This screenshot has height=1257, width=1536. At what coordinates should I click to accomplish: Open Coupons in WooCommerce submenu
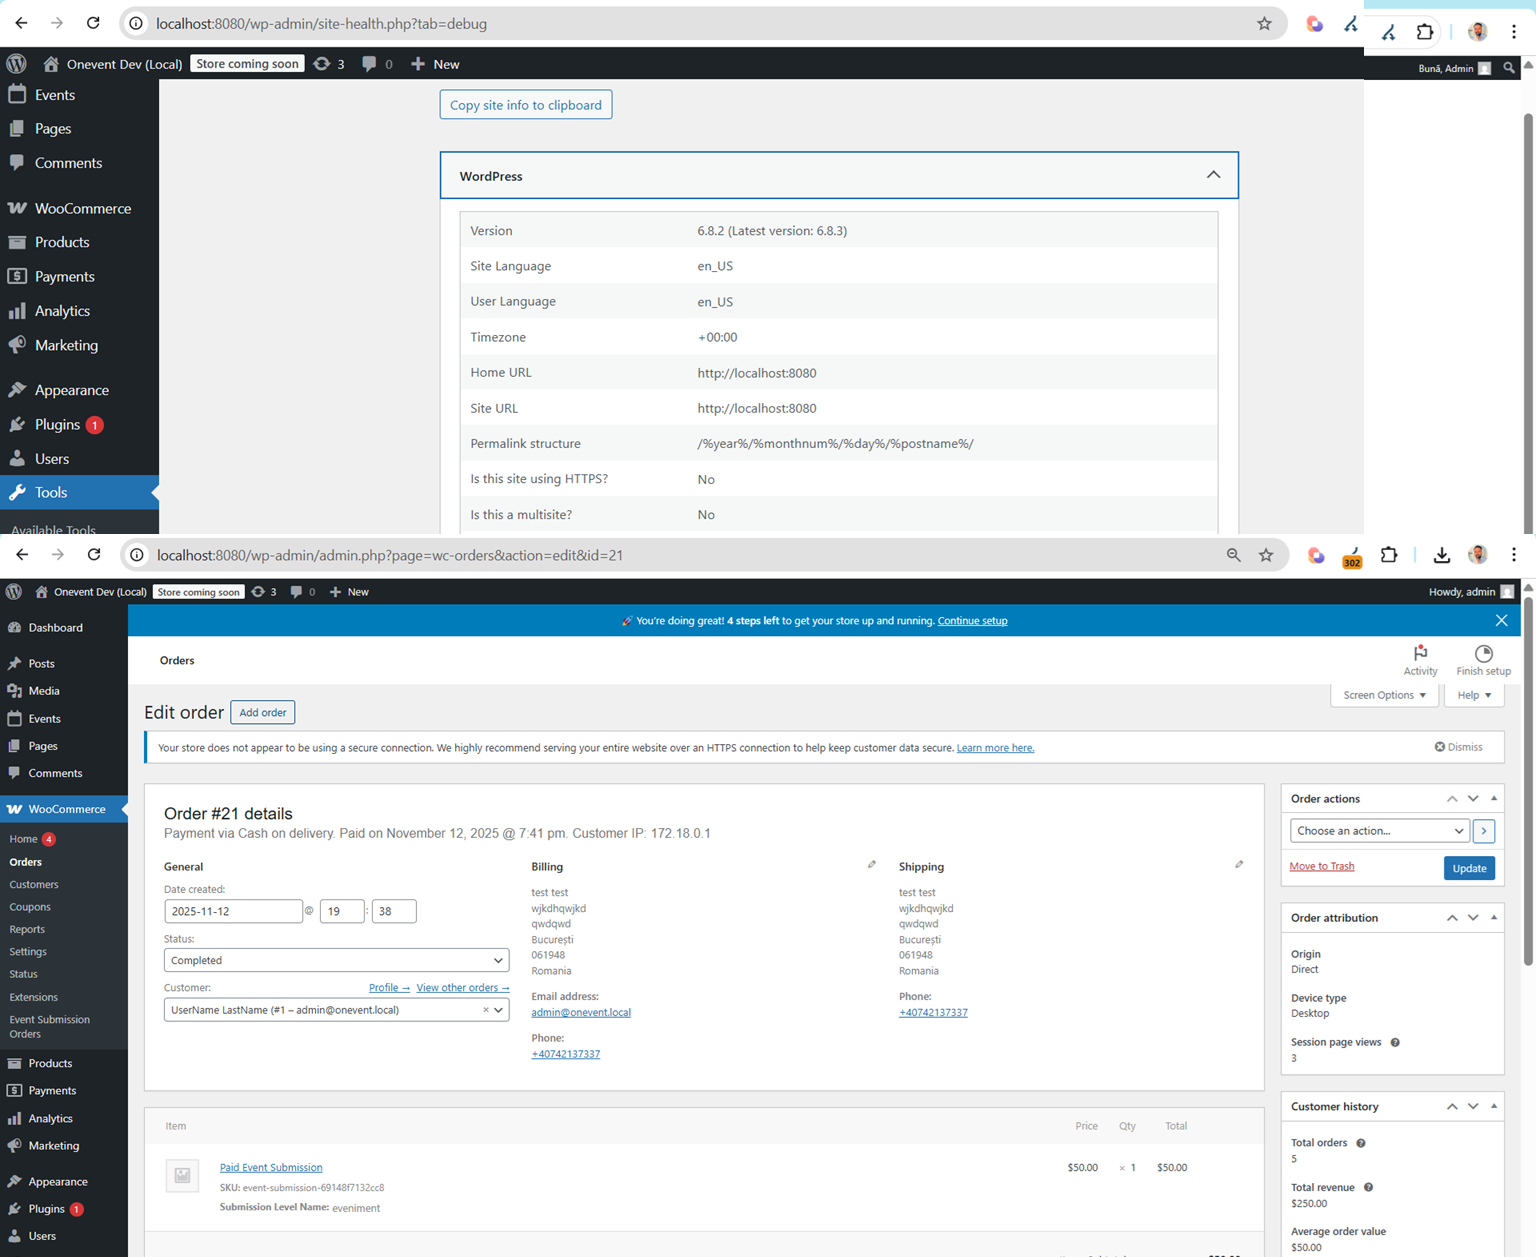coord(30,907)
